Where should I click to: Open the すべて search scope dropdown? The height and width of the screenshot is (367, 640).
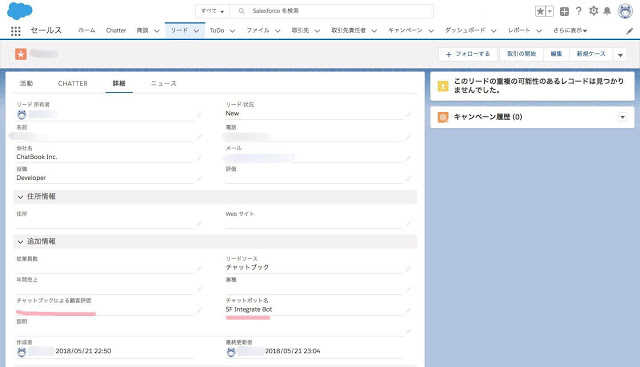click(212, 11)
